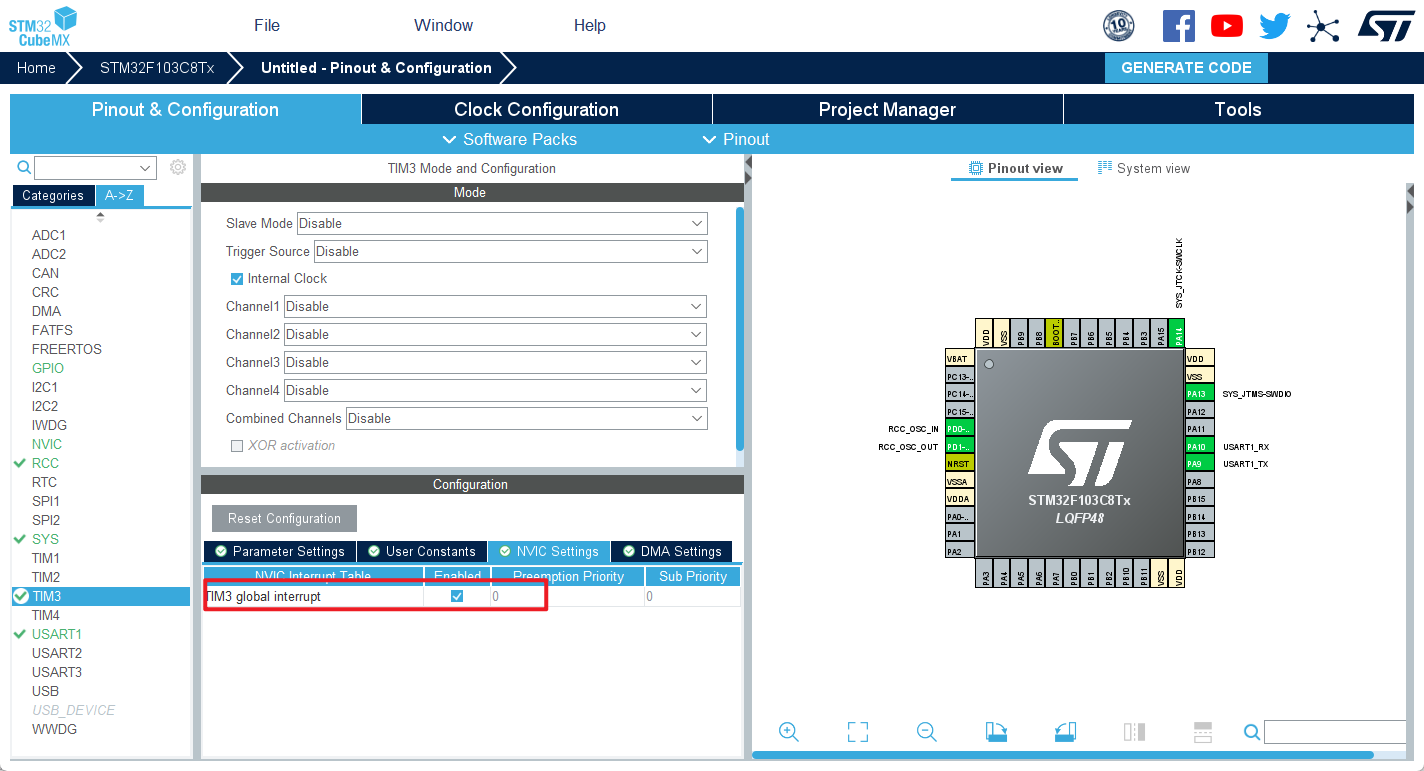Rotate the chip view counterclockwise

click(1065, 731)
